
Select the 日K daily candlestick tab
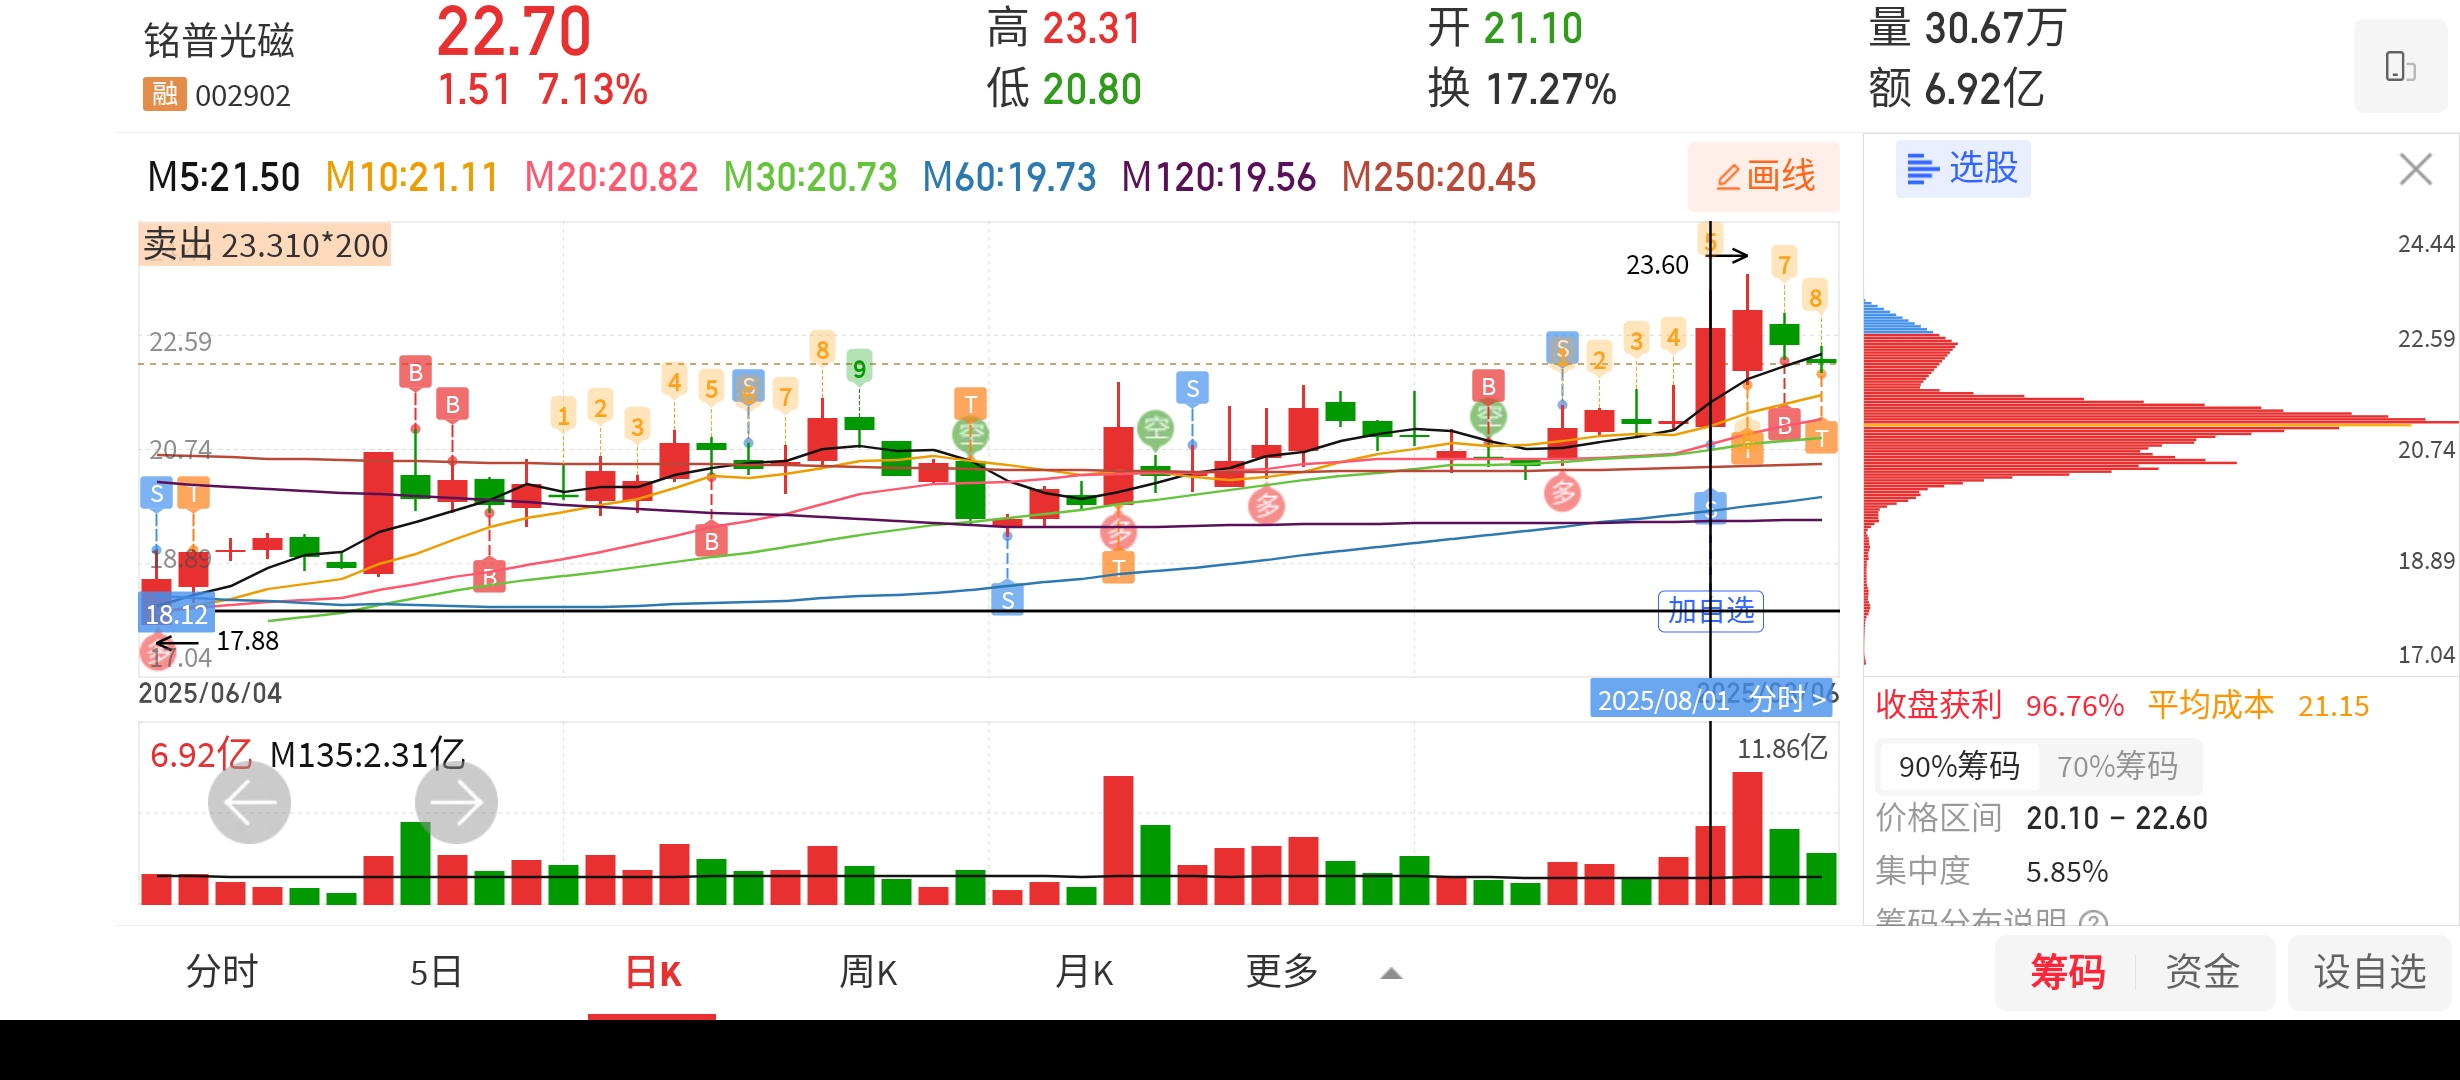point(652,972)
